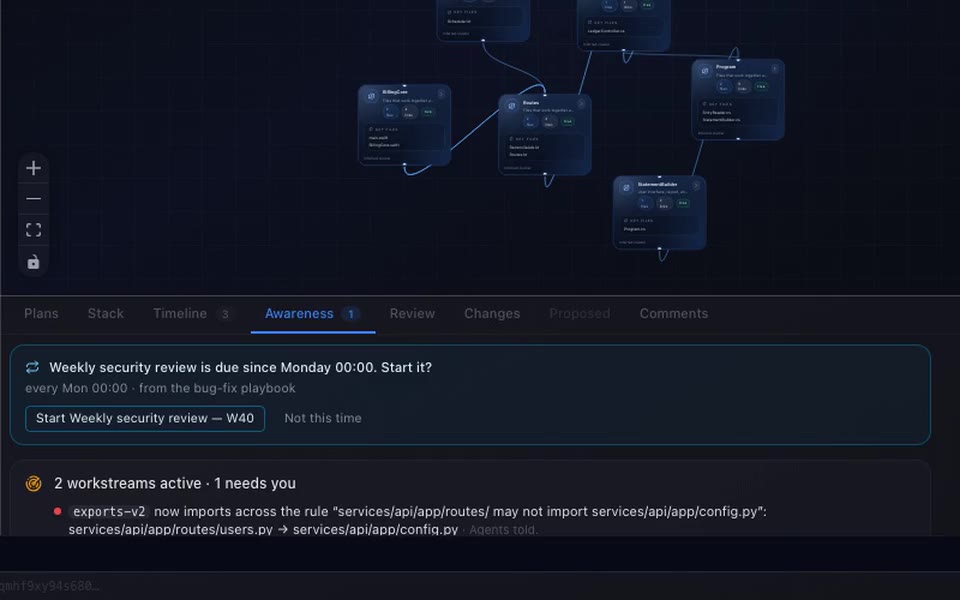Click the green badge on Routes node
Viewport: 960px width, 600px height.
pos(568,121)
